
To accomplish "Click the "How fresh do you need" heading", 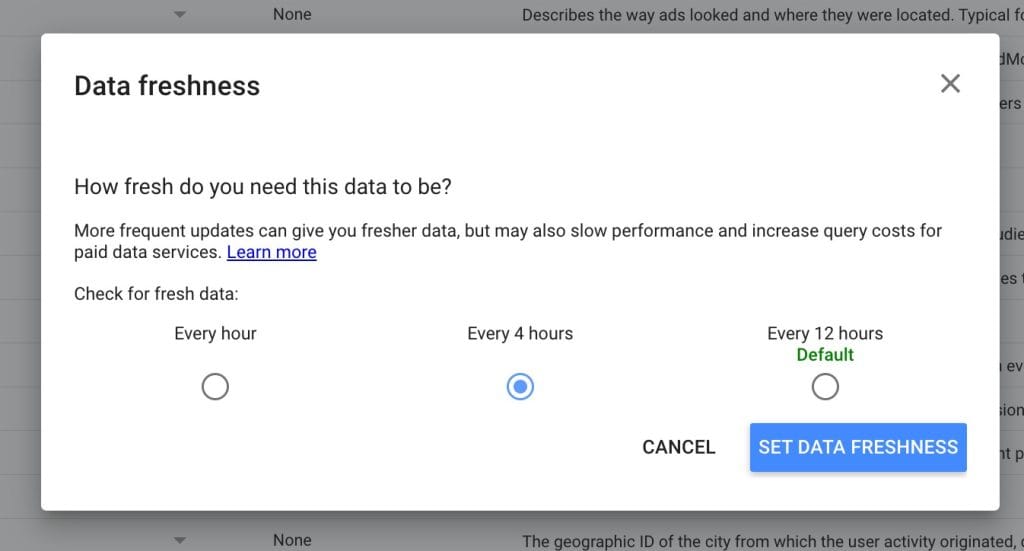I will 263,187.
